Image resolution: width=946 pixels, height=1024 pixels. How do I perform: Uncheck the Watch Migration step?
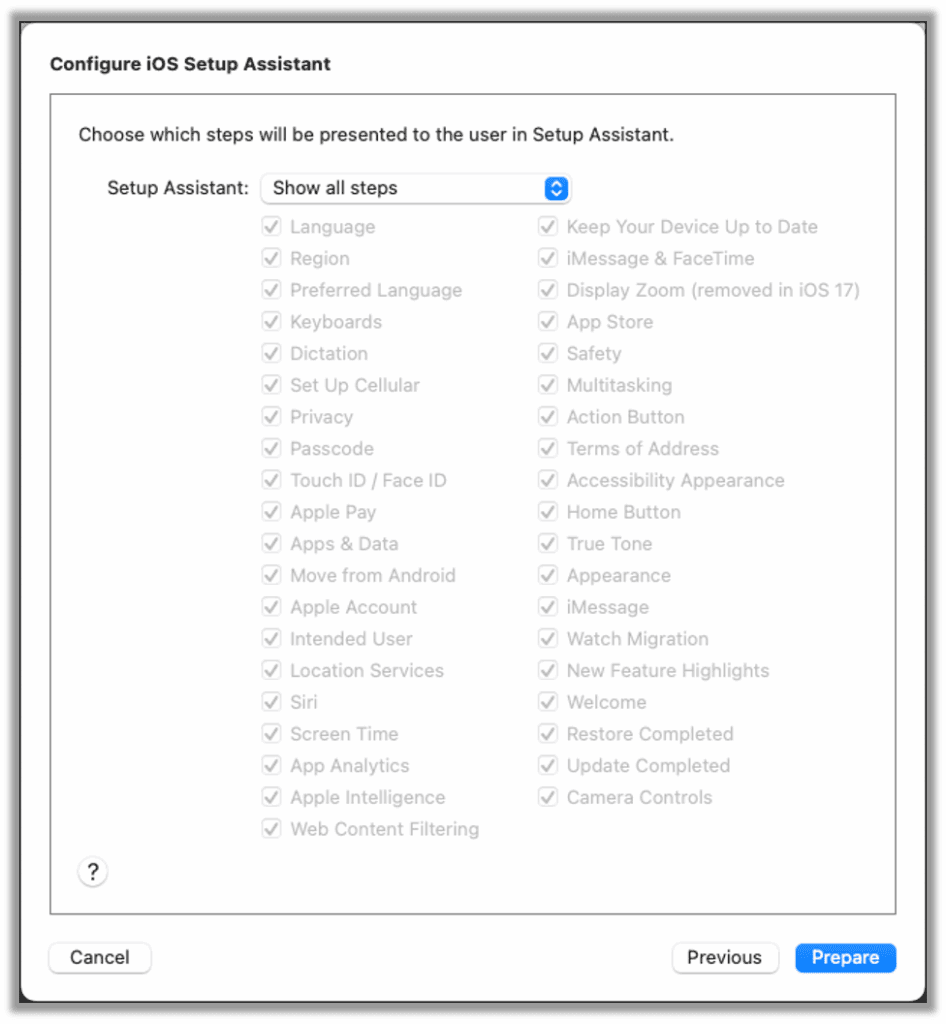click(547, 638)
